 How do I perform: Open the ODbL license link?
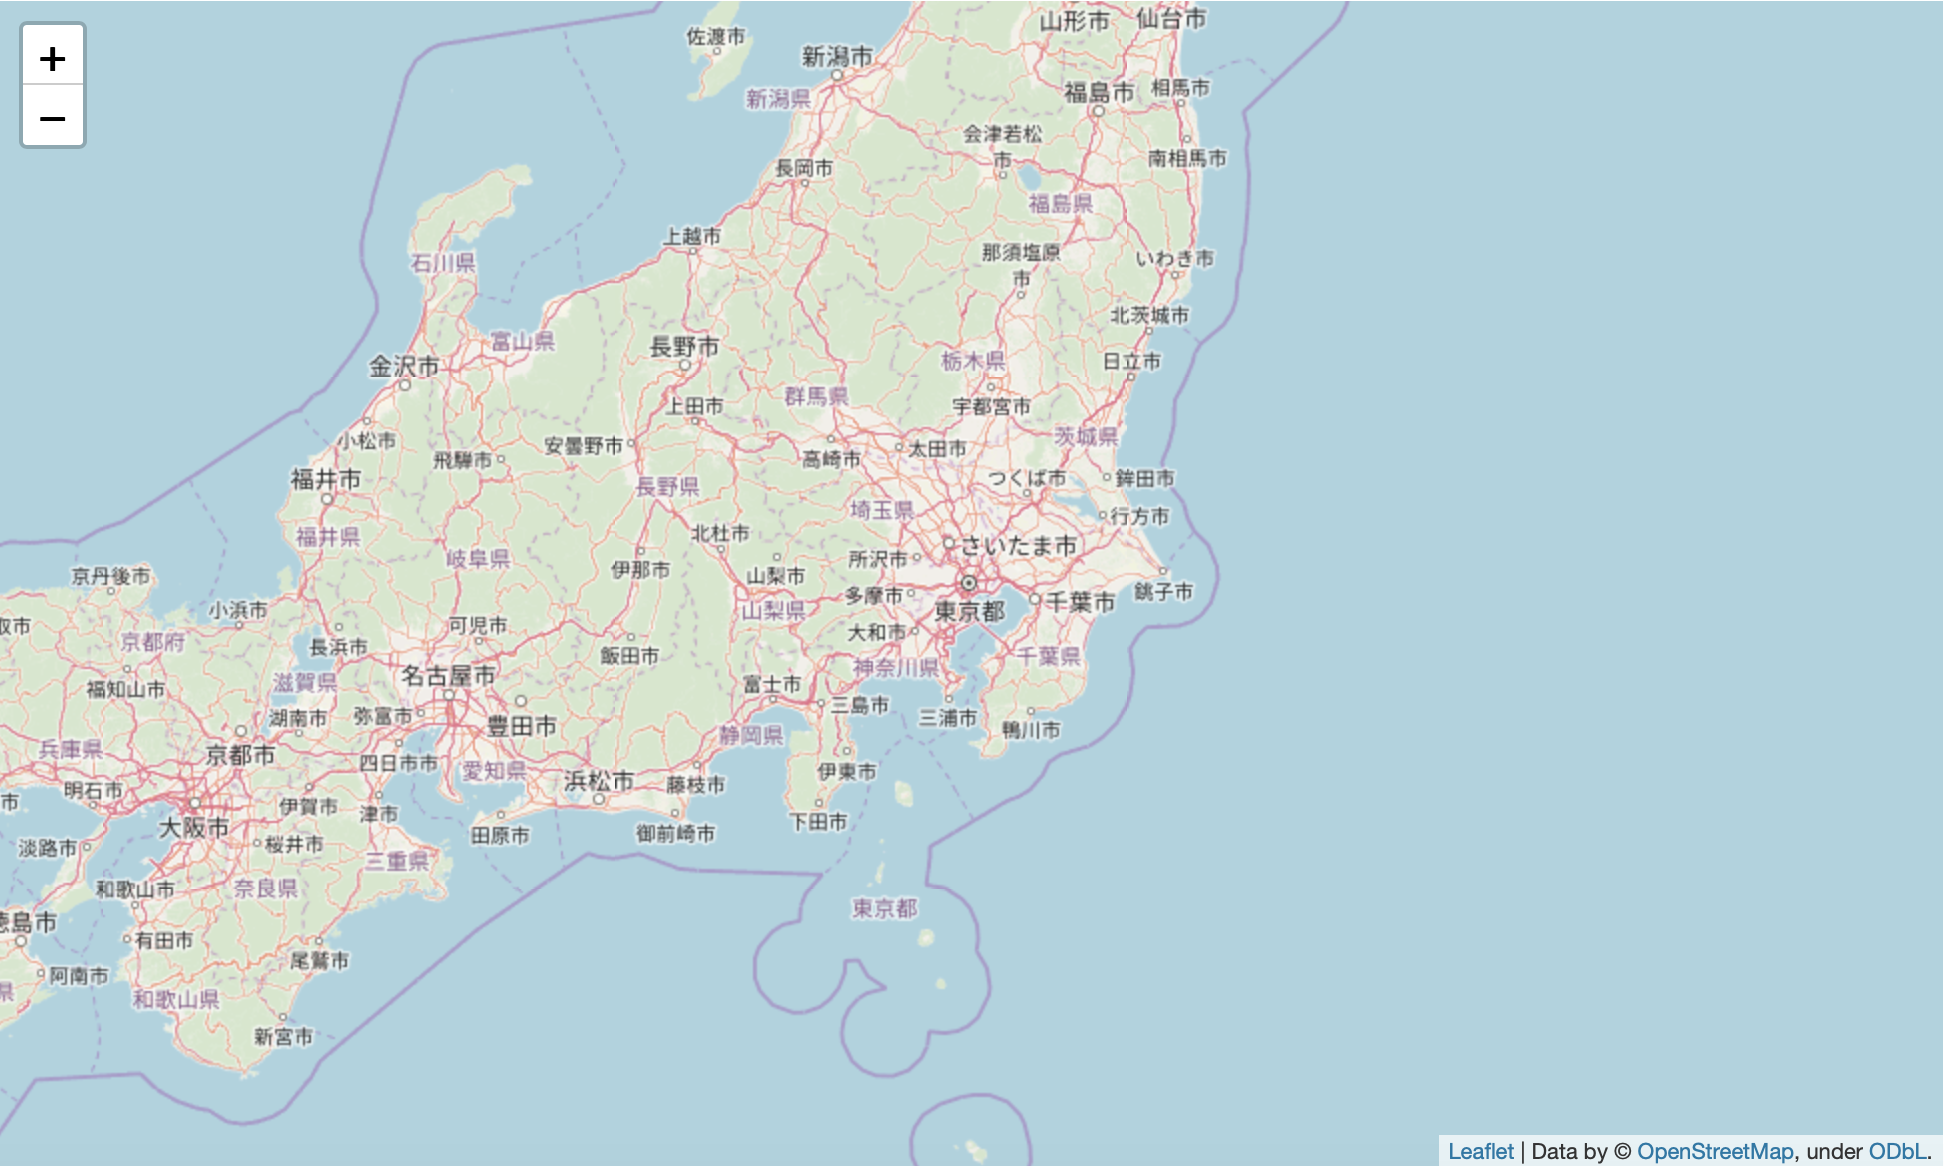point(1896,1151)
